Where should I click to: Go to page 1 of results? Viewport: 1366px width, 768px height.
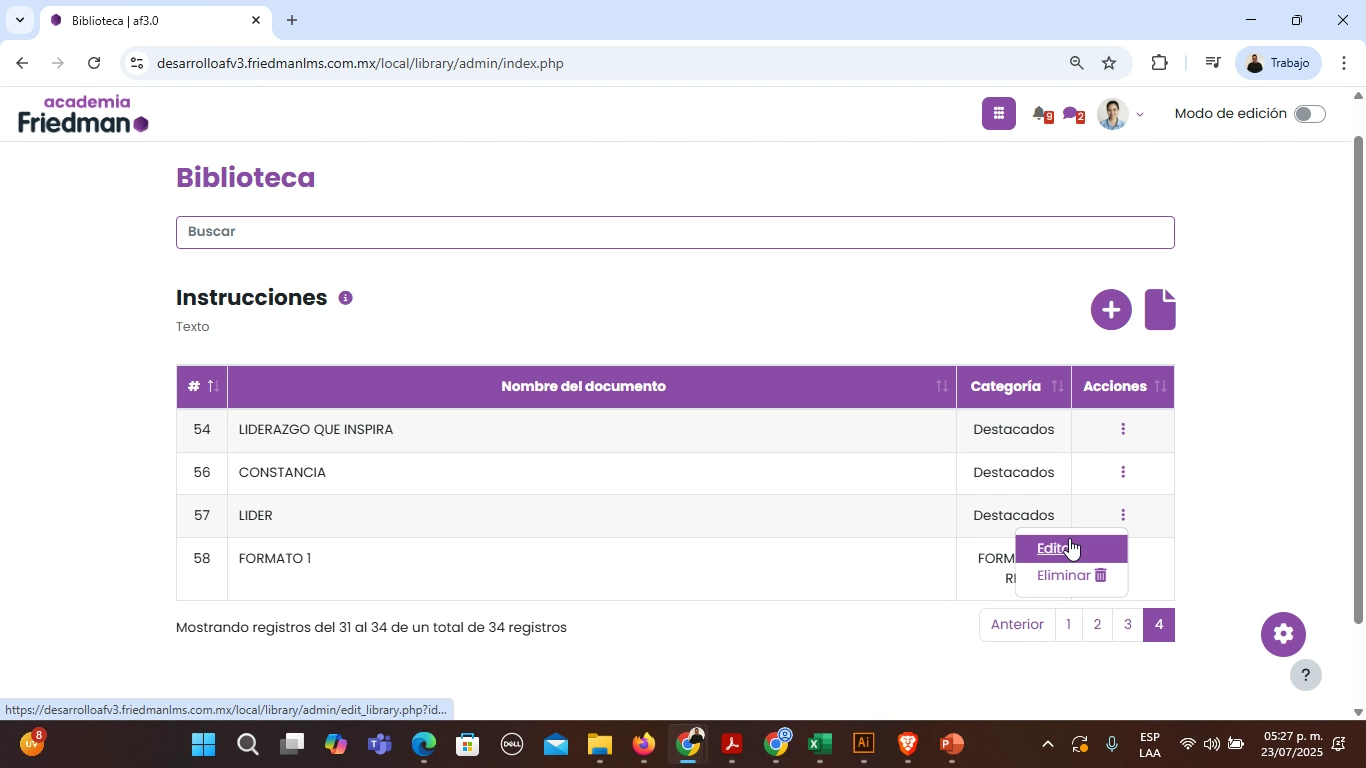[x=1068, y=625]
